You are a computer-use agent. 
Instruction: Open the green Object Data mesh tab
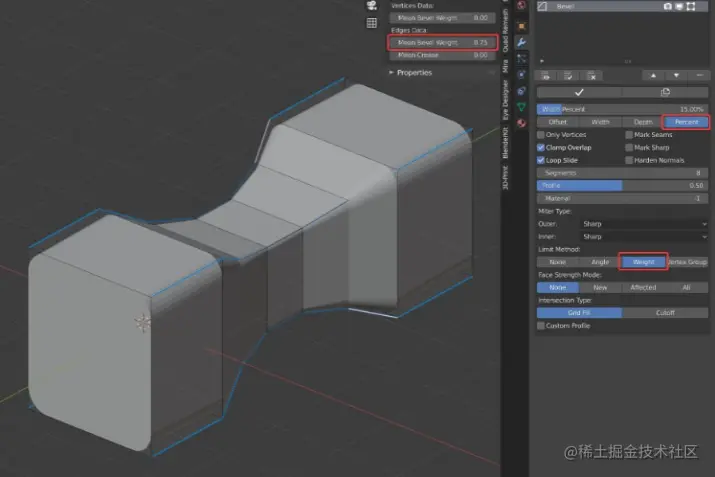point(522,107)
